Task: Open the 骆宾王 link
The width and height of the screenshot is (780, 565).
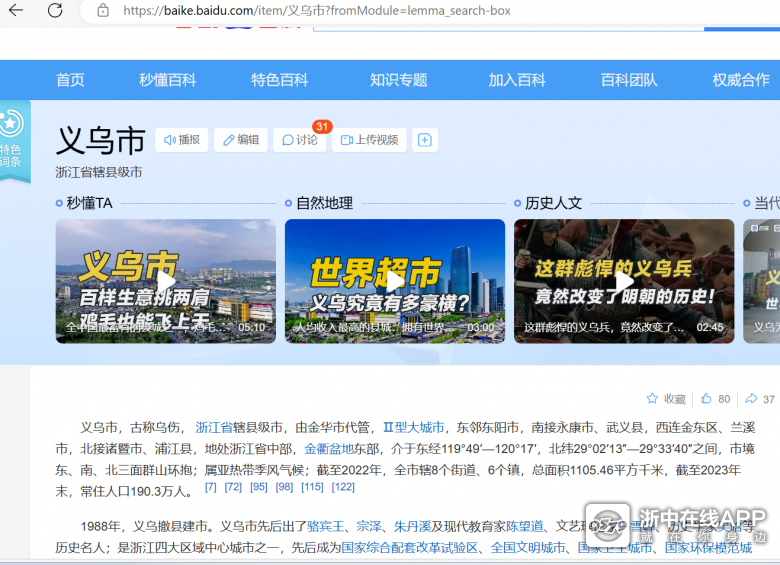Action: click(x=325, y=526)
